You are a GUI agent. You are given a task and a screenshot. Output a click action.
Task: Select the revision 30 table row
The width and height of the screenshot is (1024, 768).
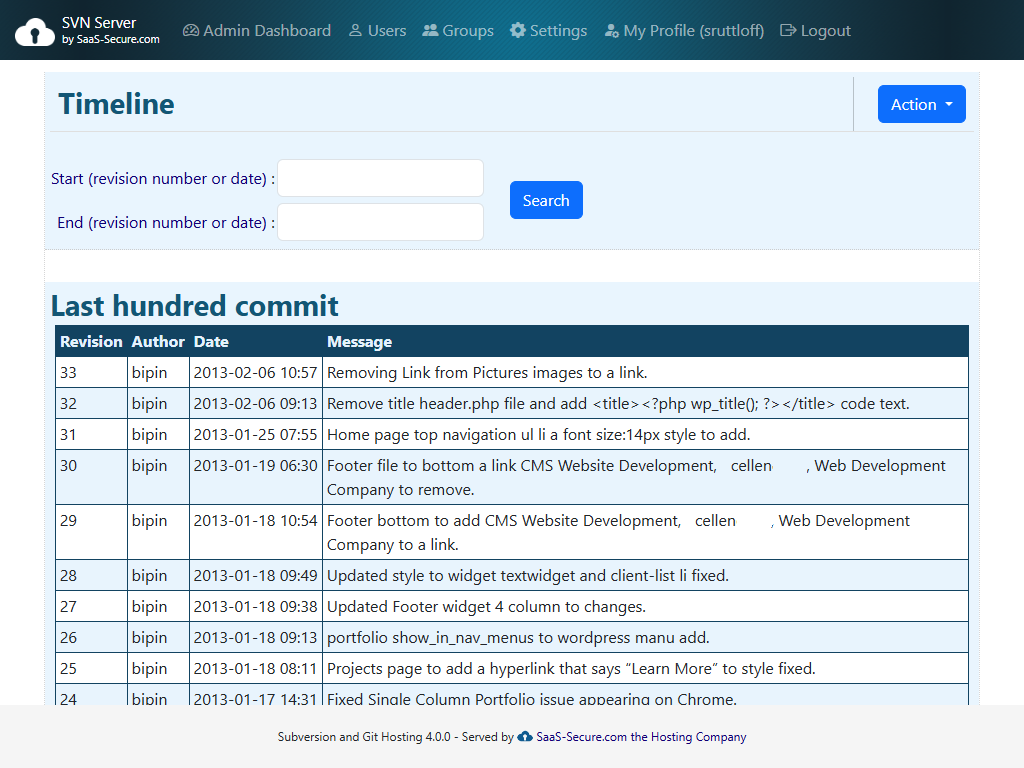point(500,477)
